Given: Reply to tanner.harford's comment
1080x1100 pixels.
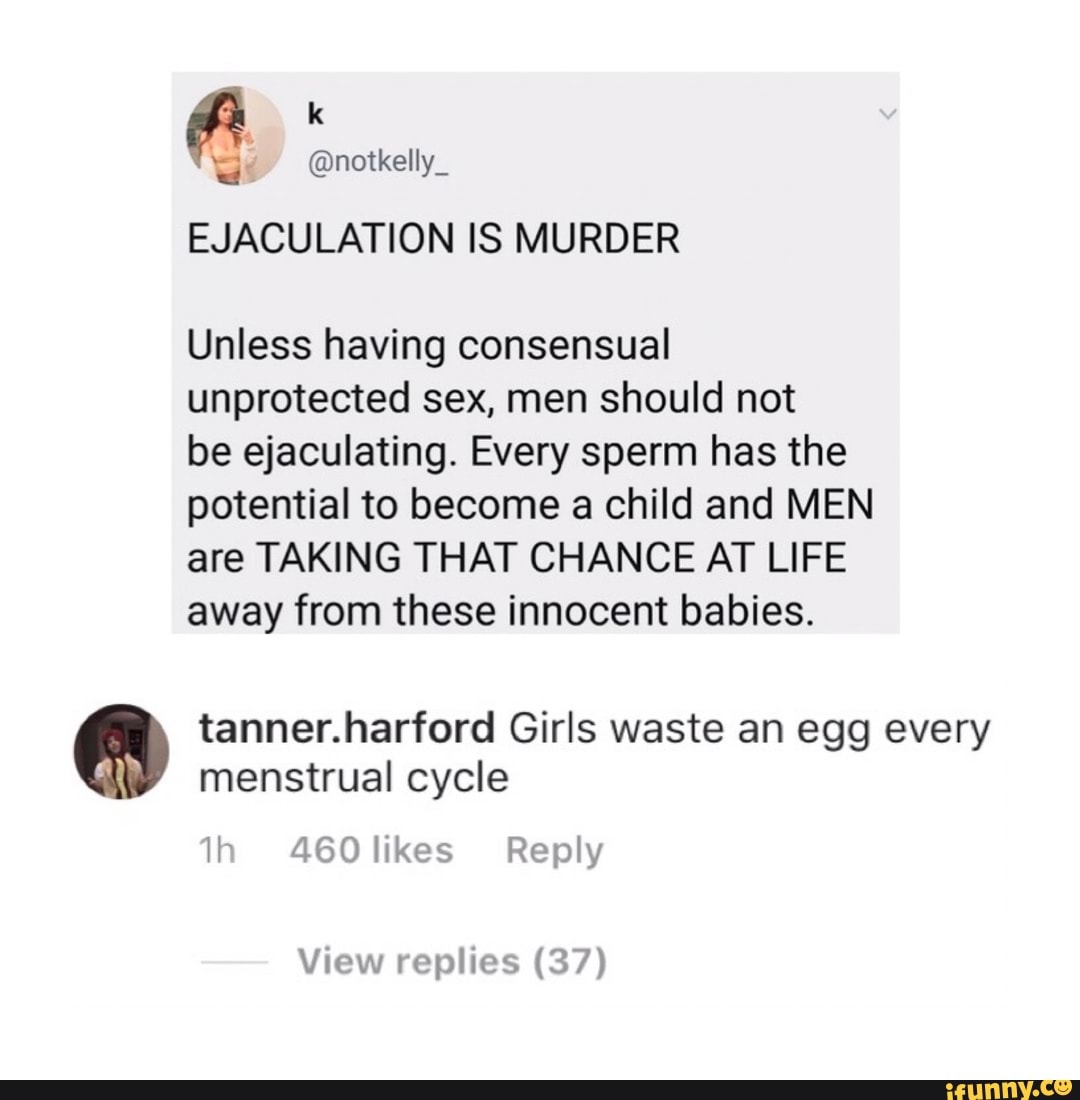Looking at the screenshot, I should coord(554,850).
